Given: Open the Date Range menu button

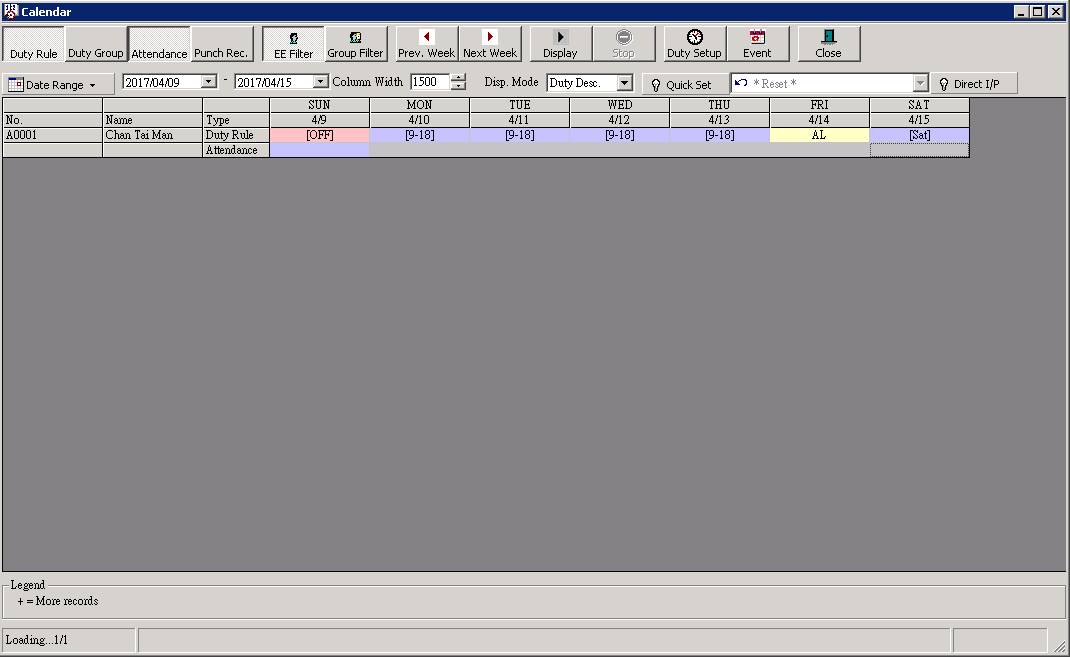Looking at the screenshot, I should 58,85.
